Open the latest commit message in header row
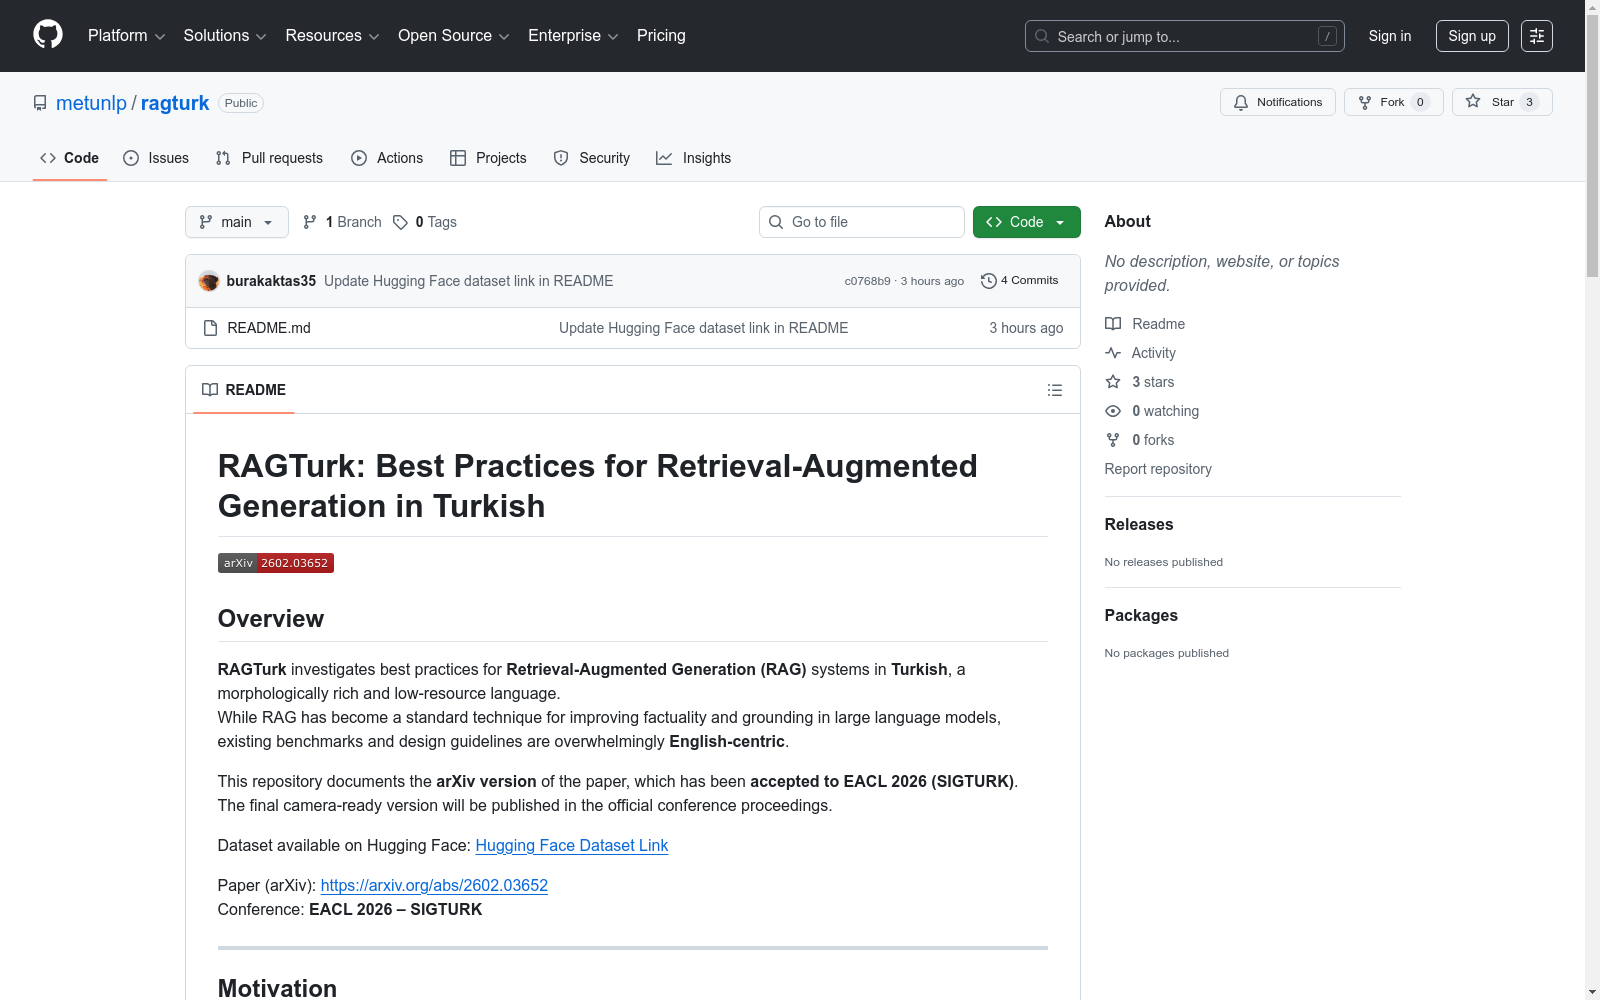The image size is (1600, 1000). 469,281
